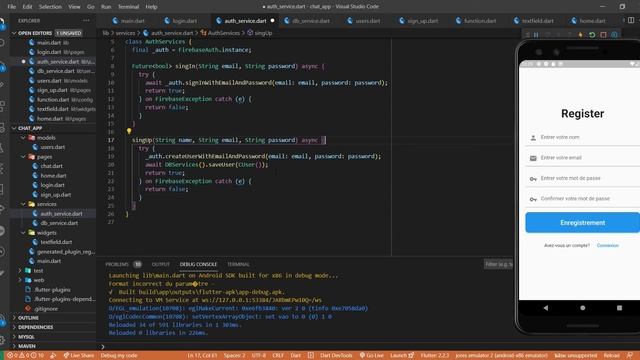
Task: Open .gitignore in the file tree
Action: click(46, 309)
